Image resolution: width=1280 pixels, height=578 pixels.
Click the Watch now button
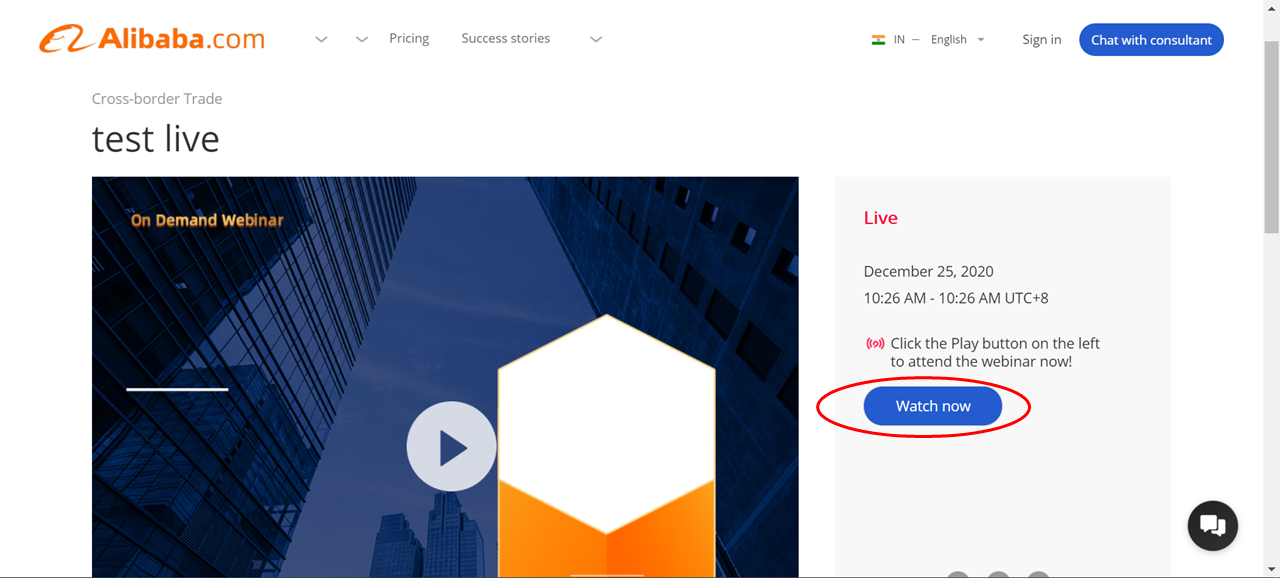tap(933, 406)
